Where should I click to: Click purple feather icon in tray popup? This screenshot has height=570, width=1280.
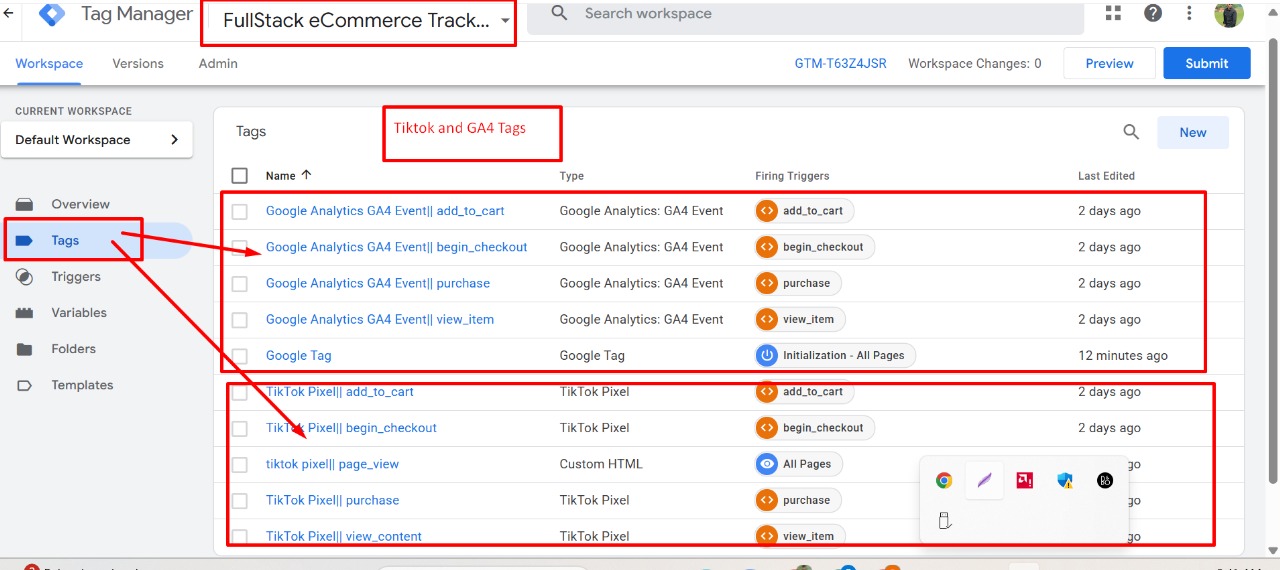tap(984, 480)
